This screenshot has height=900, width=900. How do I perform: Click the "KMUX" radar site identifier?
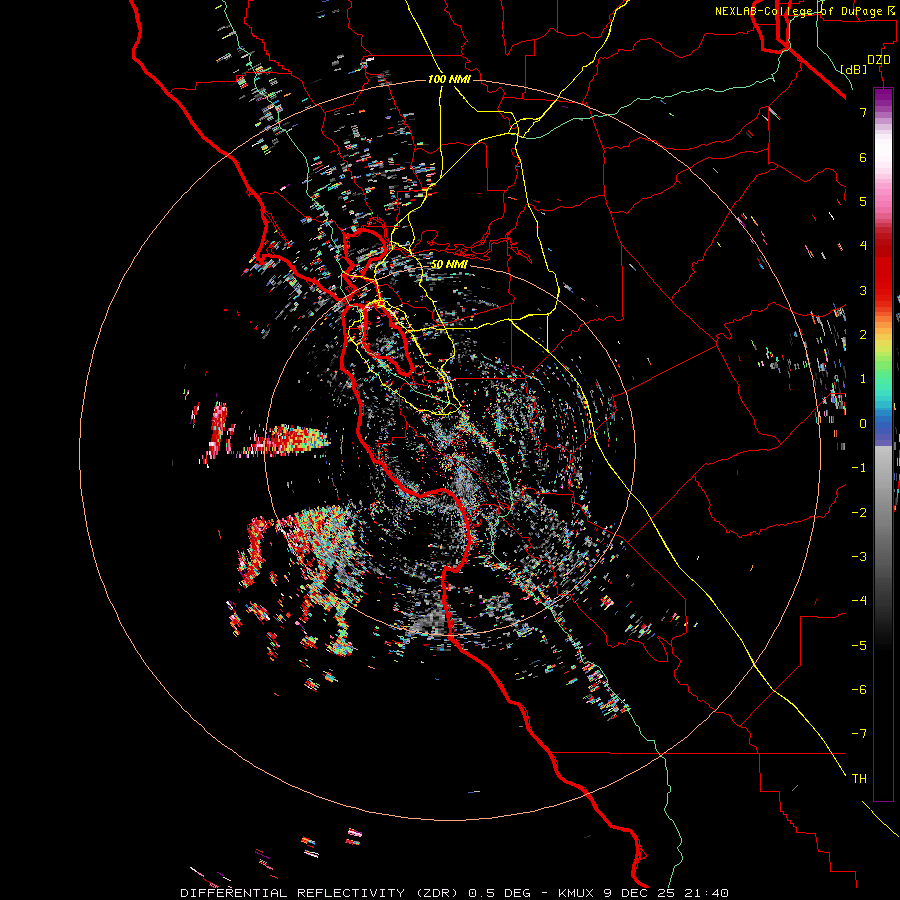tap(576, 893)
